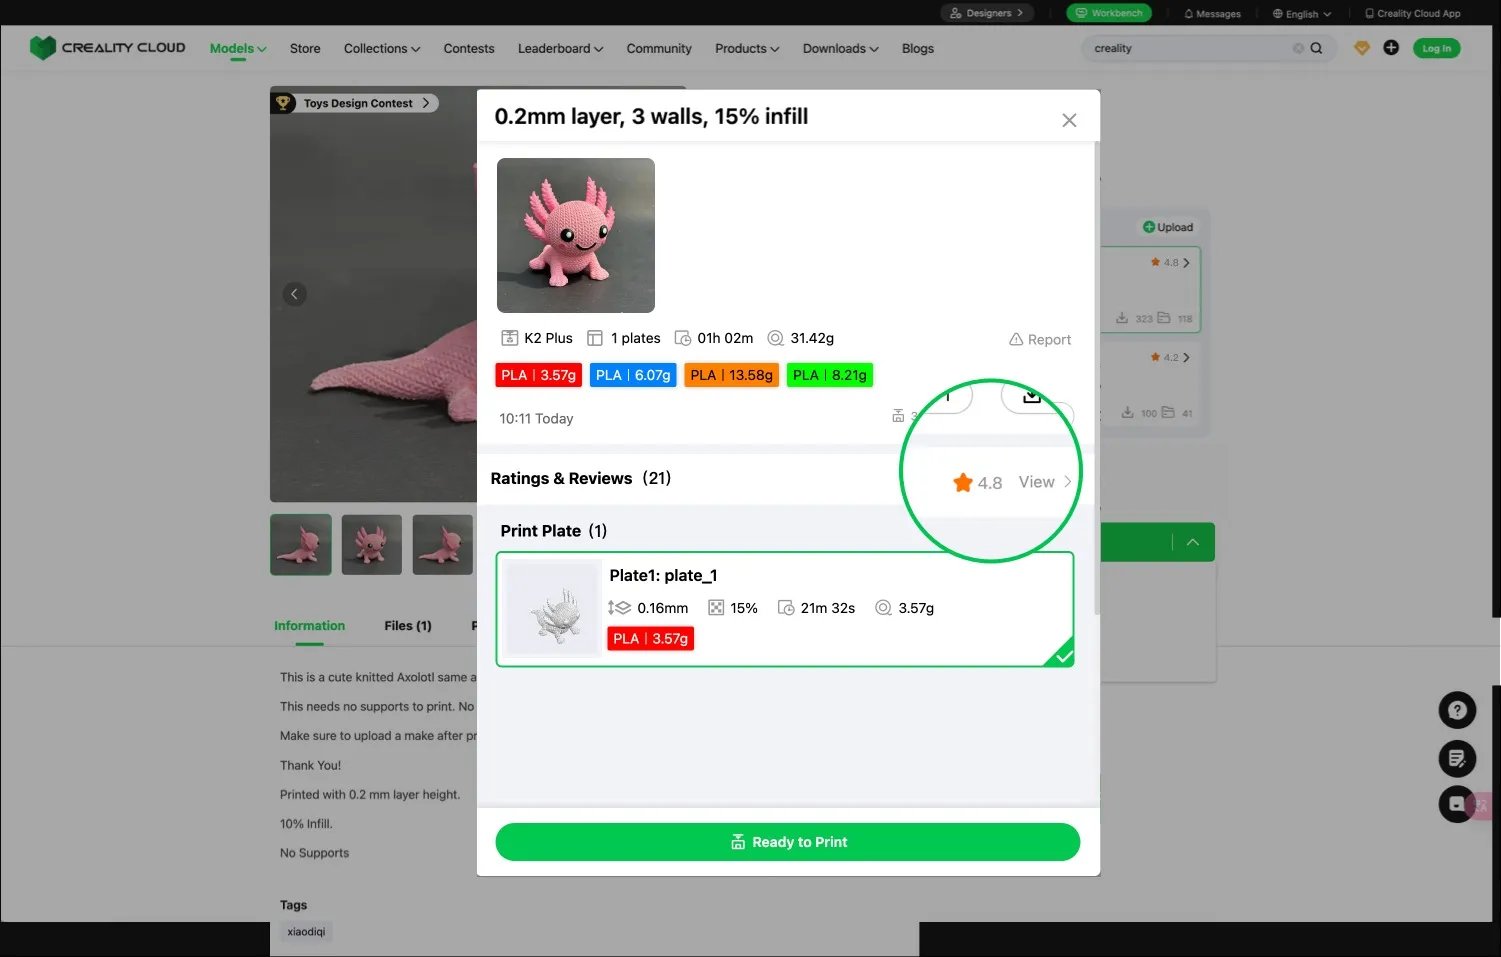Click the clear search text icon
Viewport: 1501px width, 957px height.
(1298, 48)
